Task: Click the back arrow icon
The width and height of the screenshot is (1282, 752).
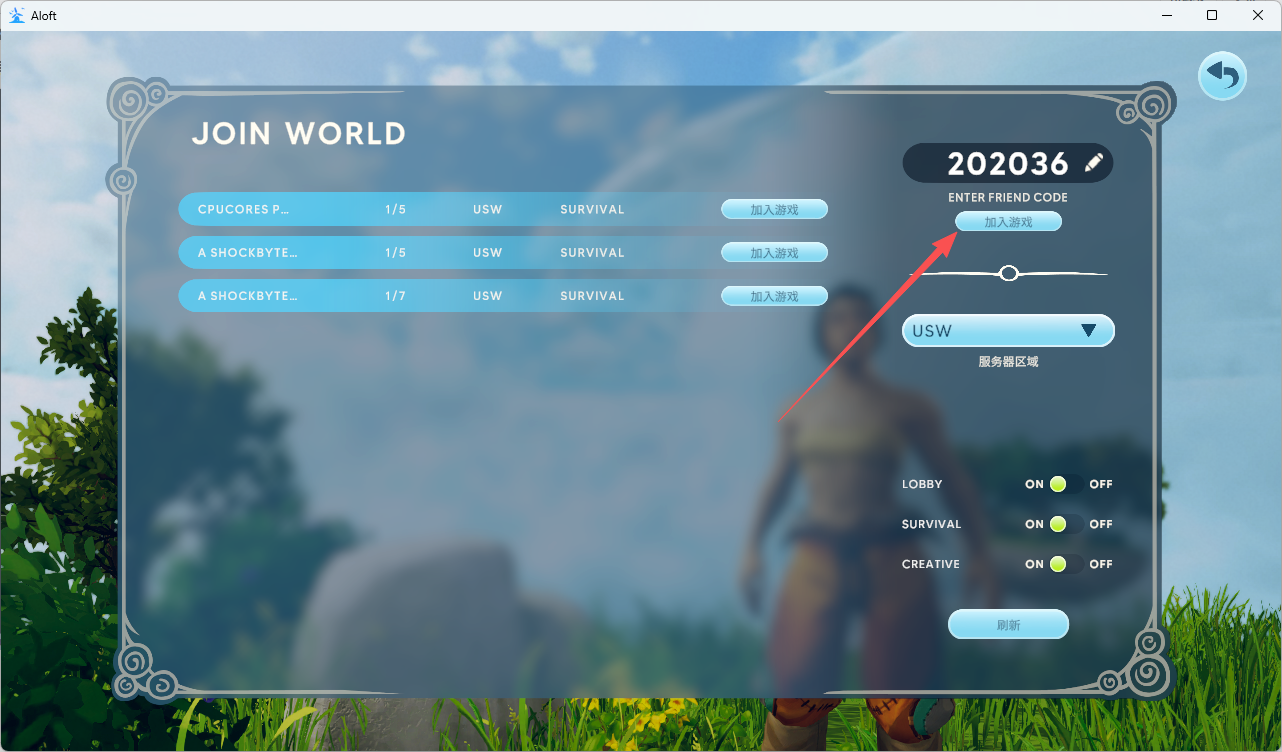Action: point(1222,76)
